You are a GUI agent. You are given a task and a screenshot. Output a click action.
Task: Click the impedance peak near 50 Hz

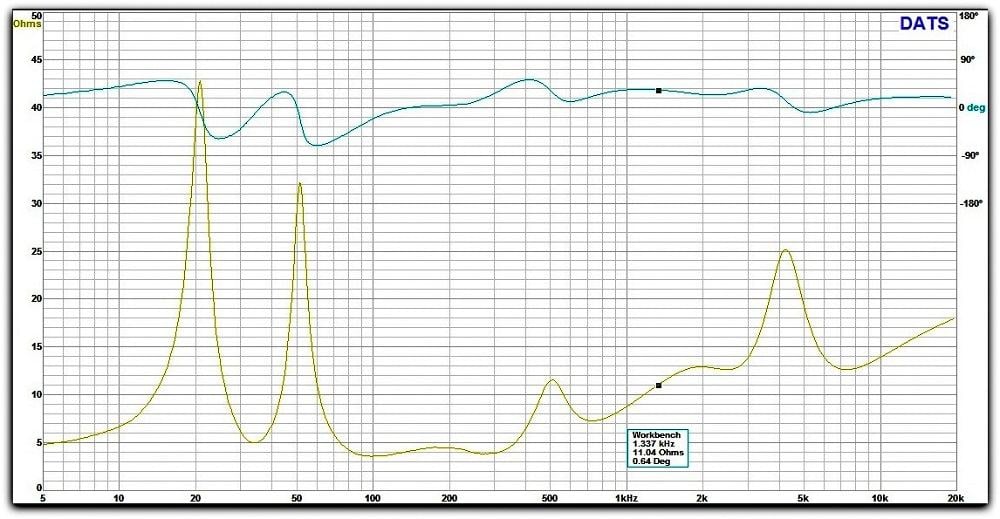coord(299,184)
